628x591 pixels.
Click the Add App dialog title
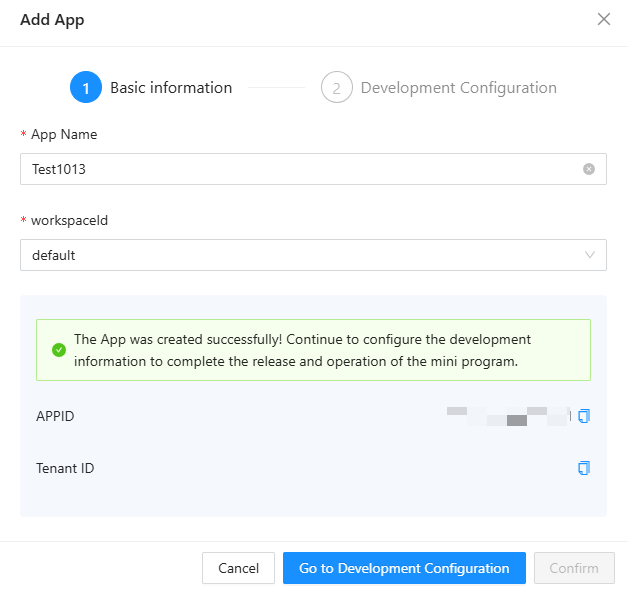tap(52, 20)
